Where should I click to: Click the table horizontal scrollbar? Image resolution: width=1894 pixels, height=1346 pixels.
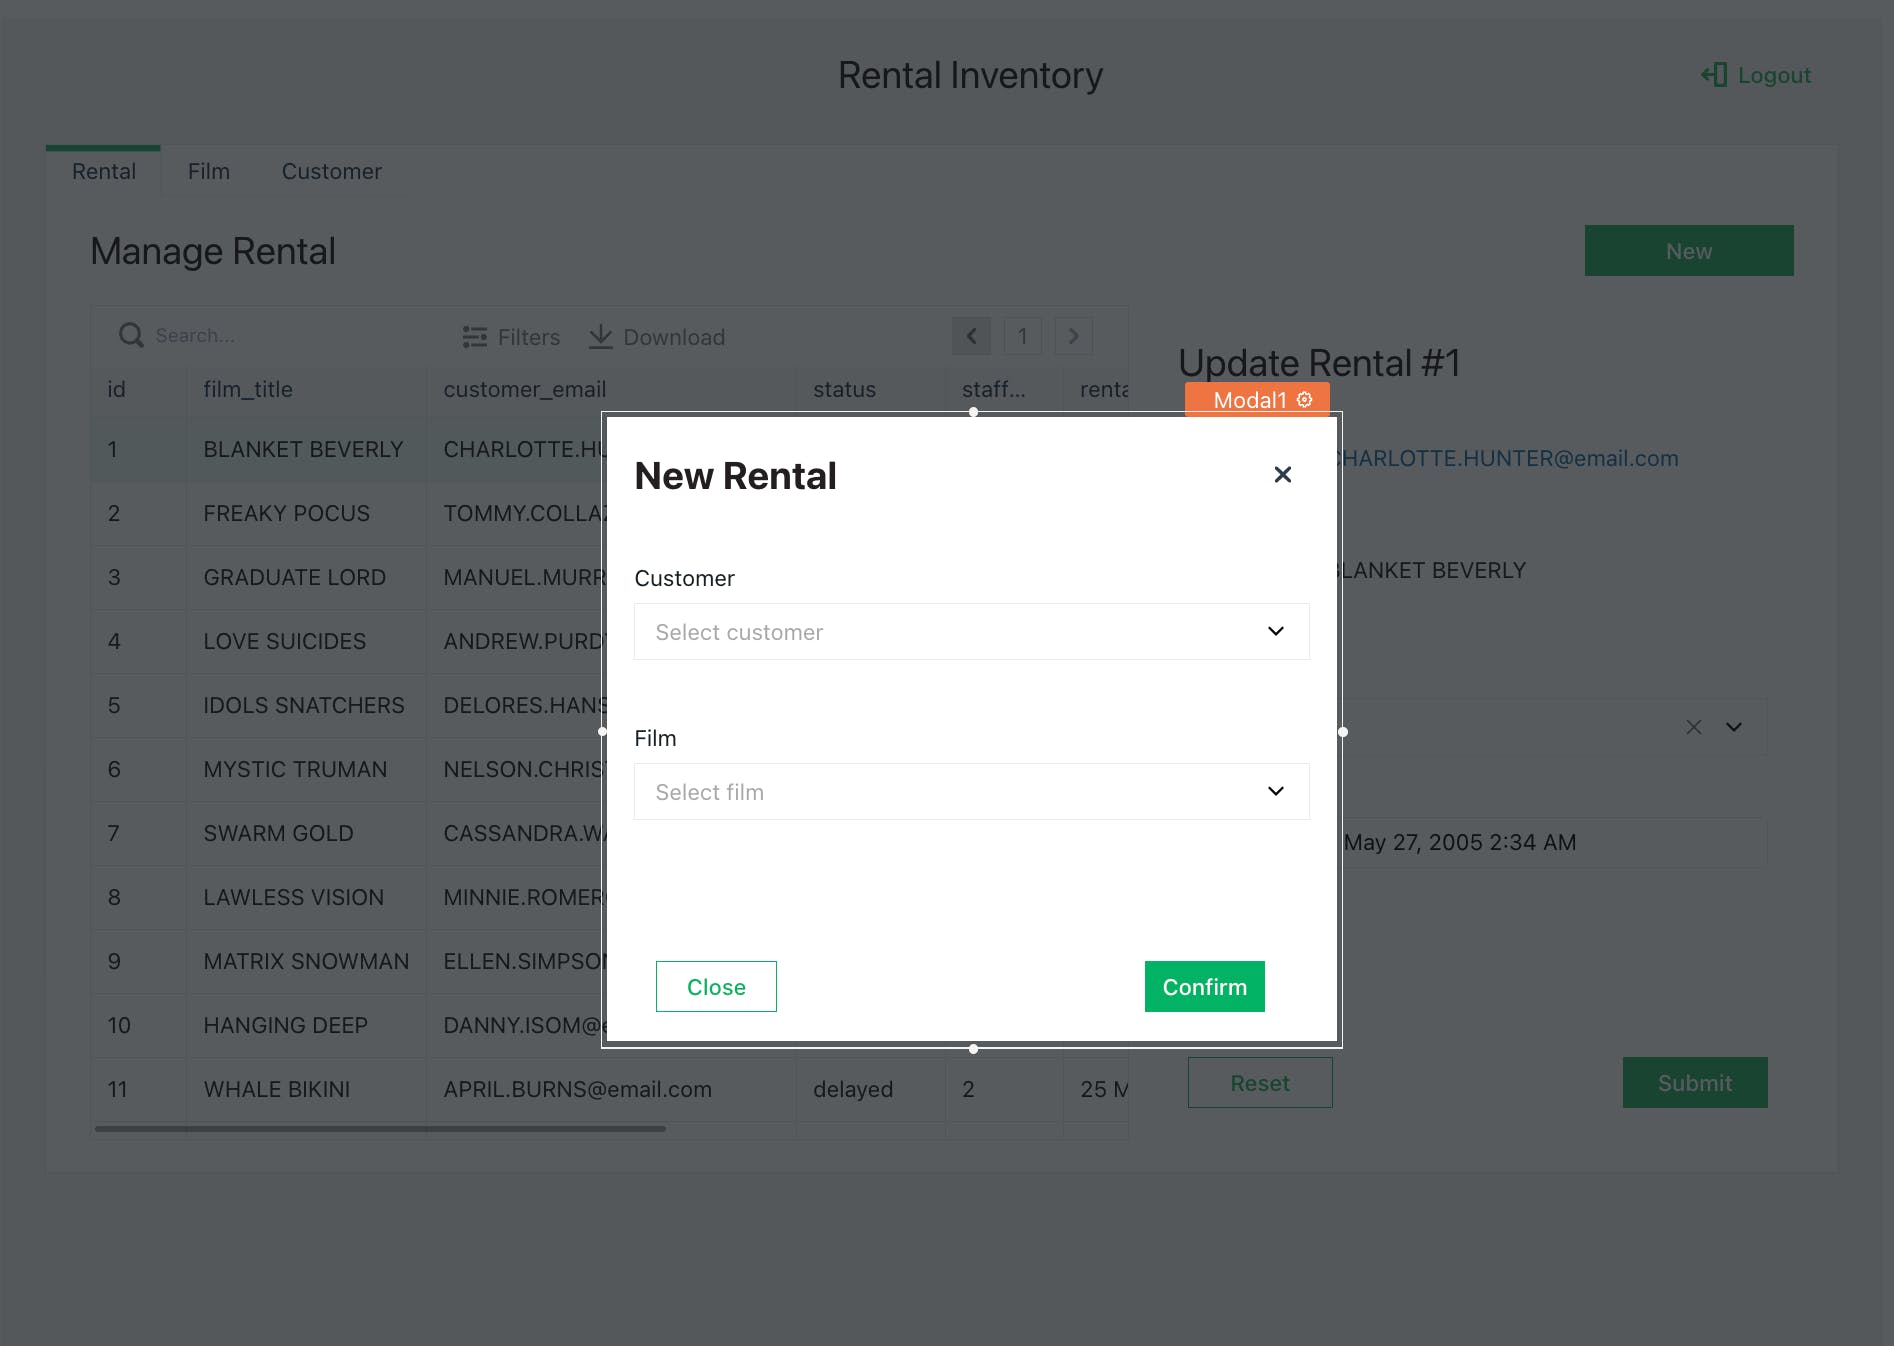380,1129
